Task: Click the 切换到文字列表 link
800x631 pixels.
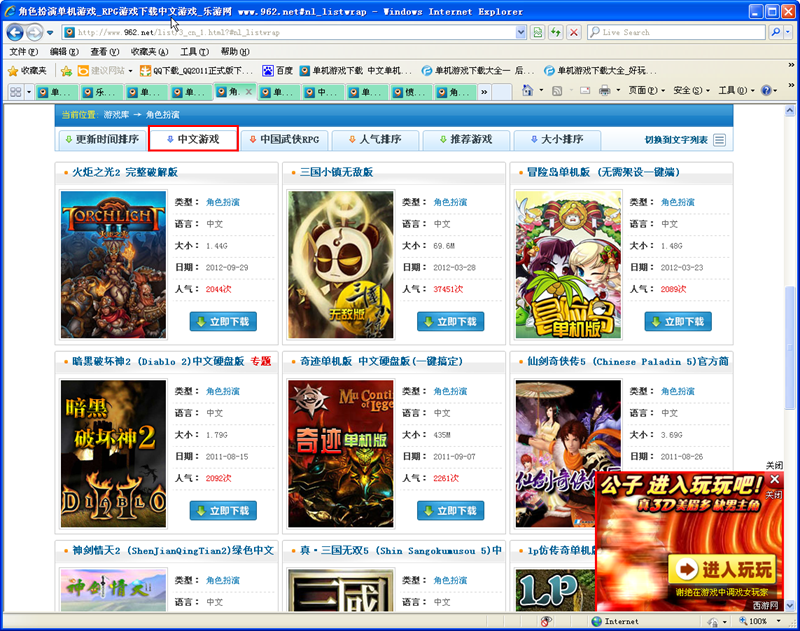Action: 676,140
